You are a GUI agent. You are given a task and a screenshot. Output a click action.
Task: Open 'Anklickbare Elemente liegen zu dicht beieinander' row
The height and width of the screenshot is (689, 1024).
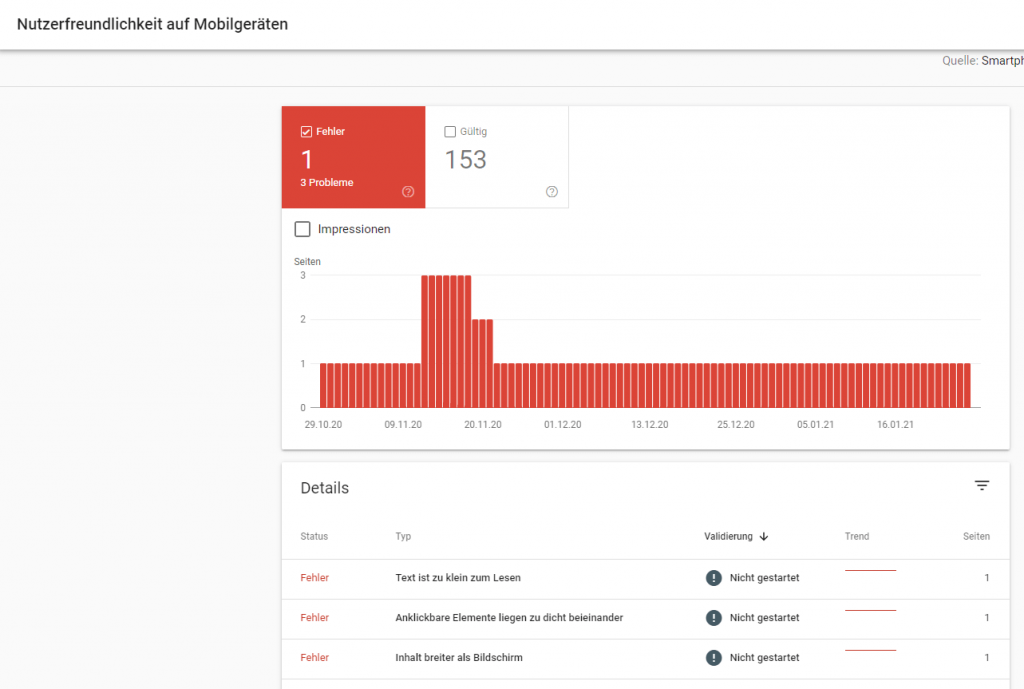tap(645, 619)
